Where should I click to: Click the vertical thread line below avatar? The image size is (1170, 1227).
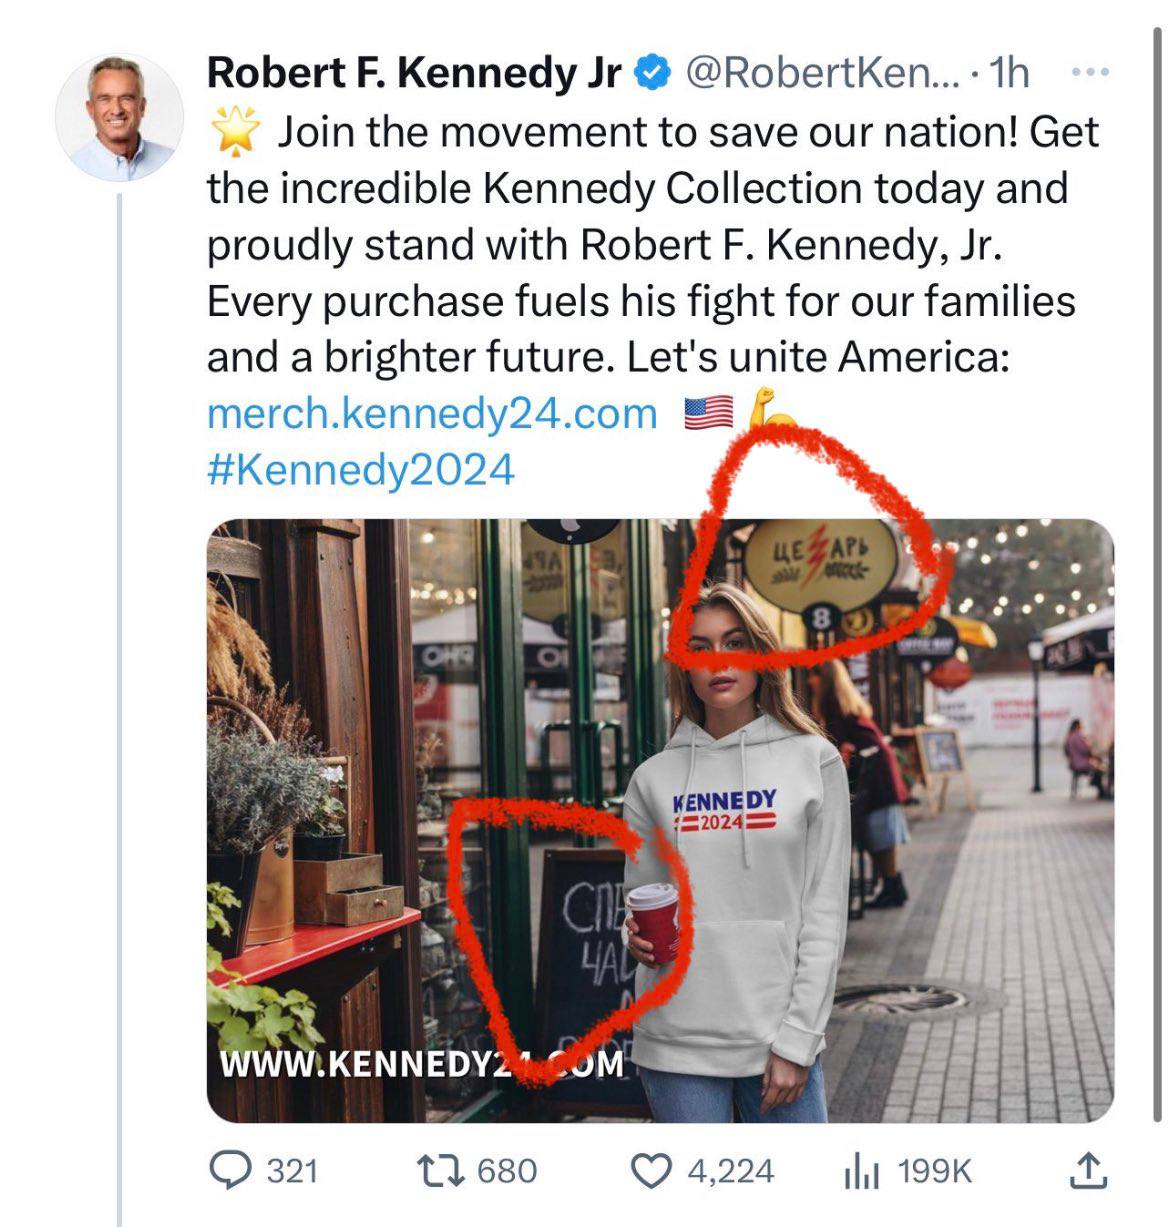click(x=119, y=700)
